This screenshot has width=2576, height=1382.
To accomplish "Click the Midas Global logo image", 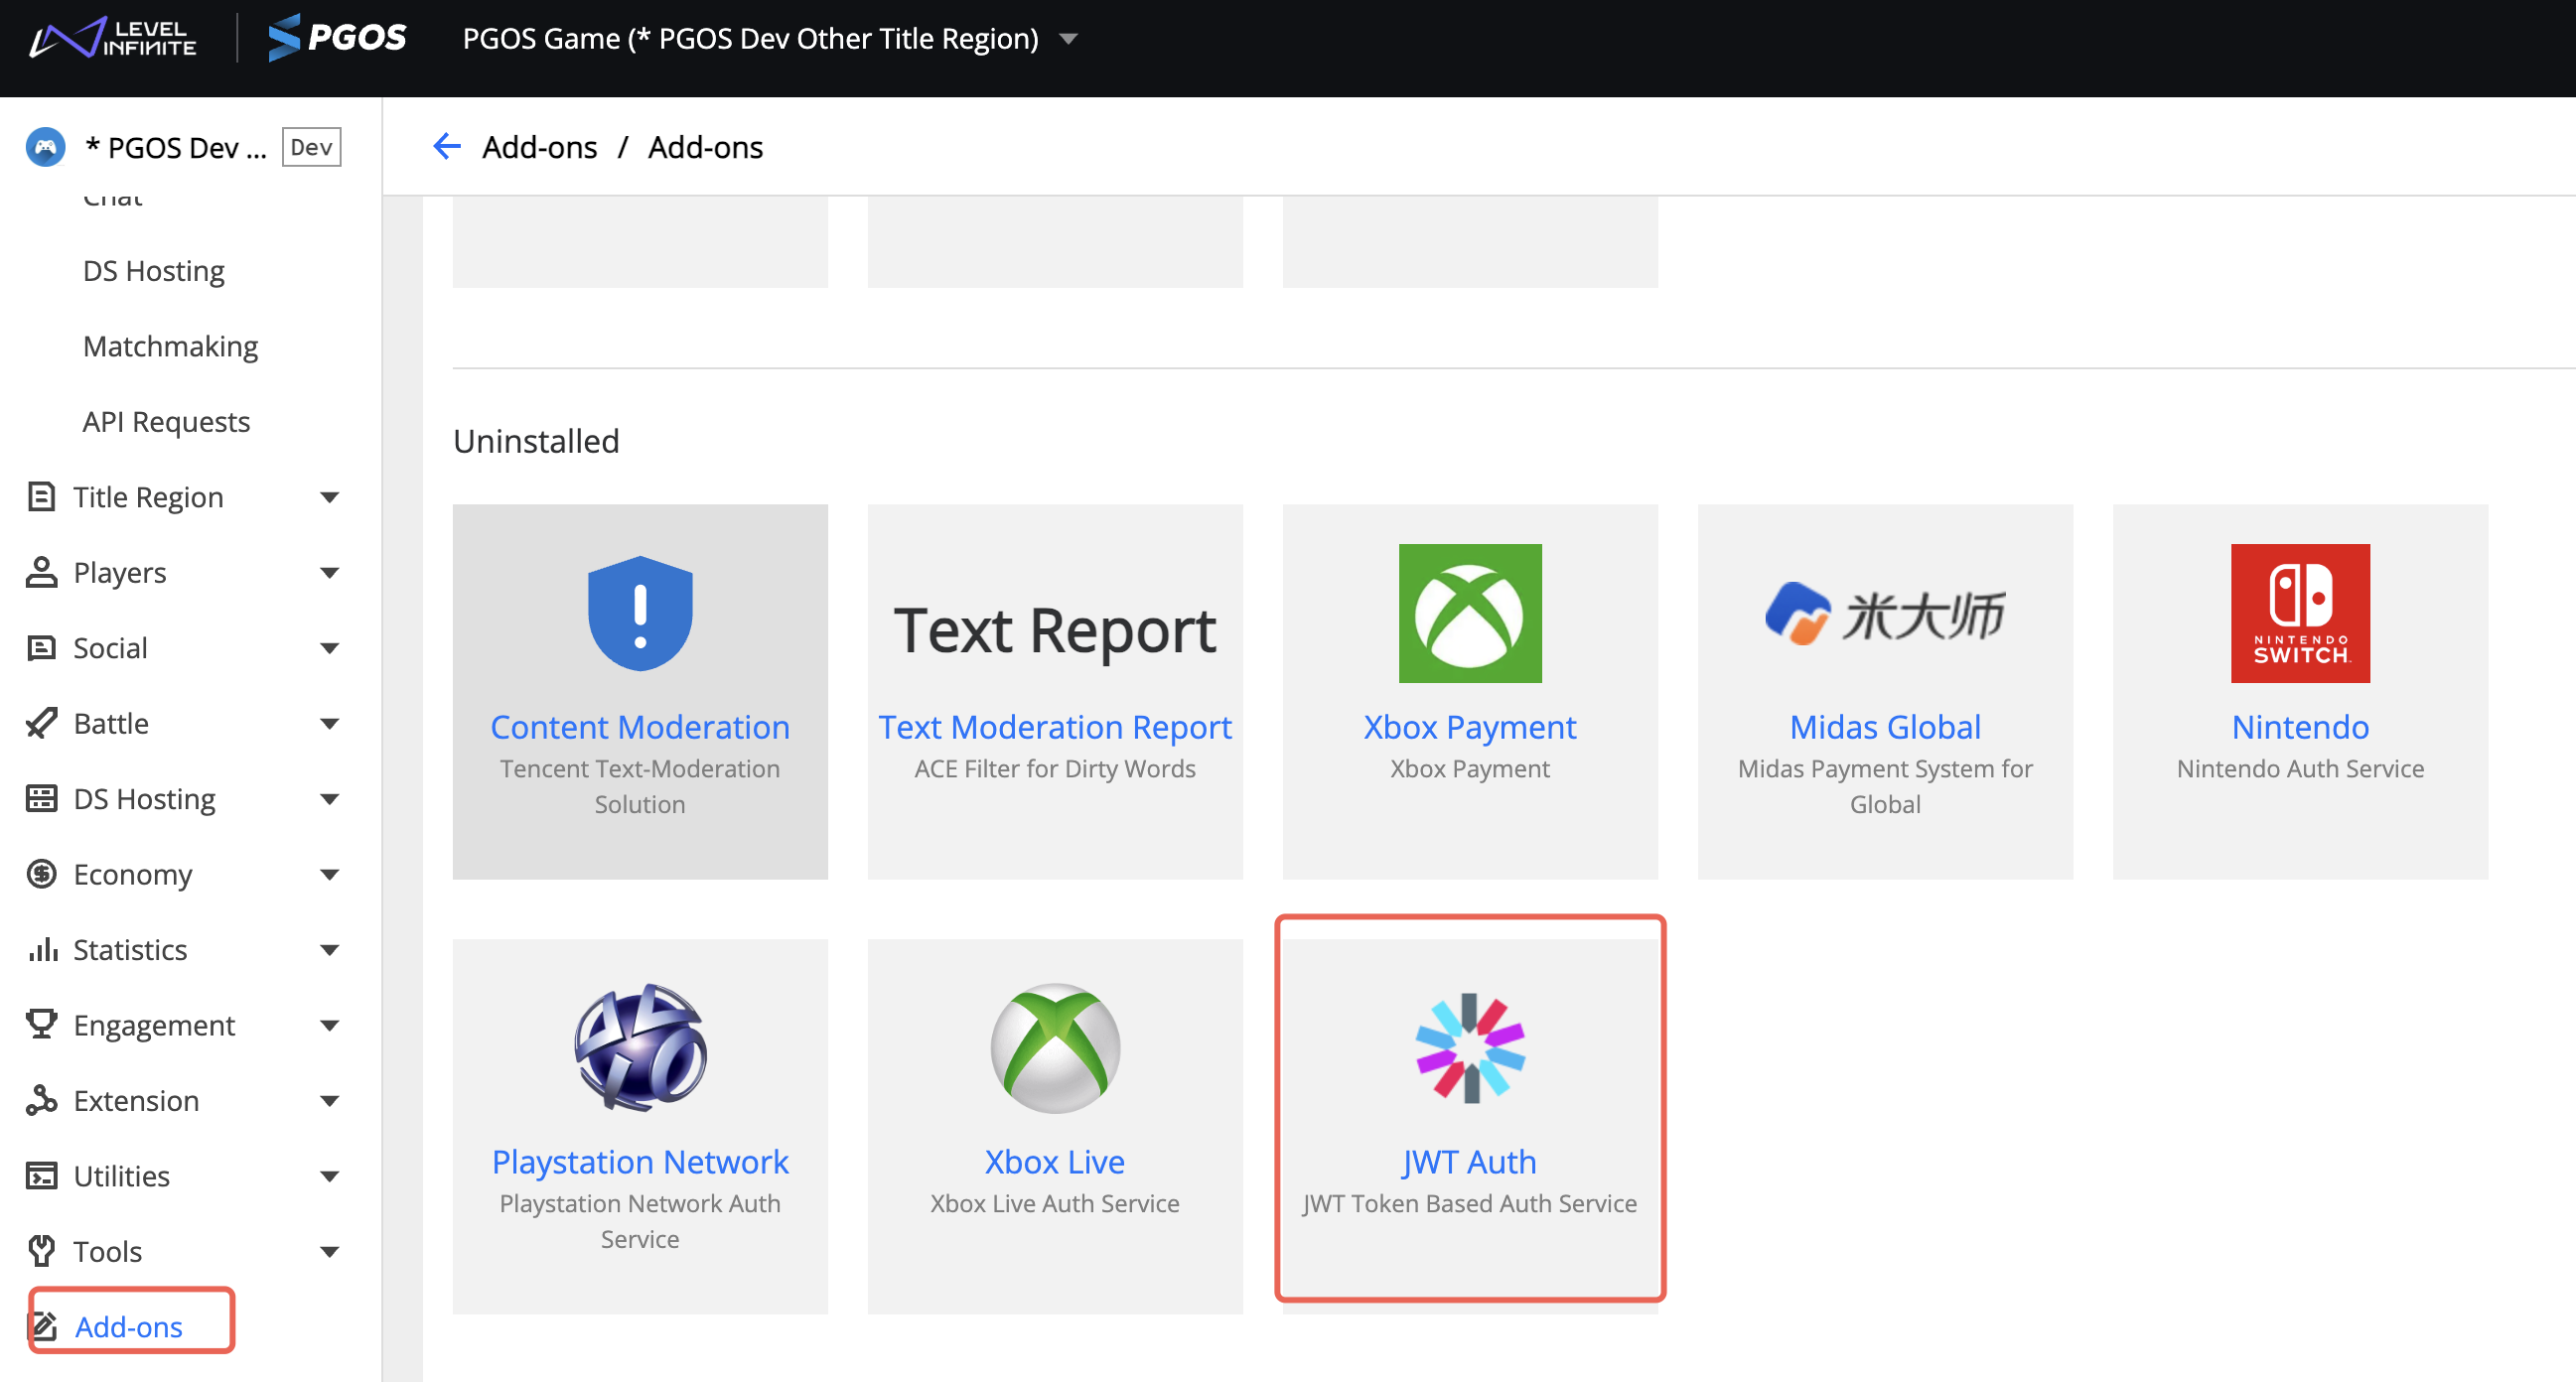I will pos(1884,613).
